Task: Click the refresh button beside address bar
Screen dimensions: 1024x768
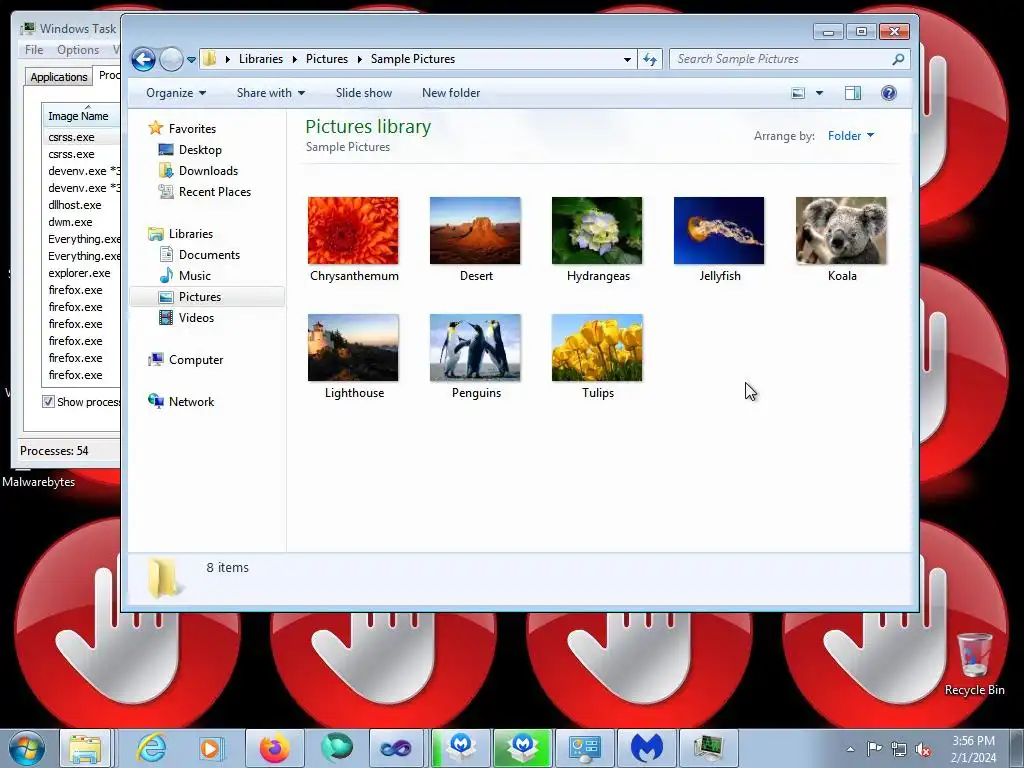Action: 650,59
